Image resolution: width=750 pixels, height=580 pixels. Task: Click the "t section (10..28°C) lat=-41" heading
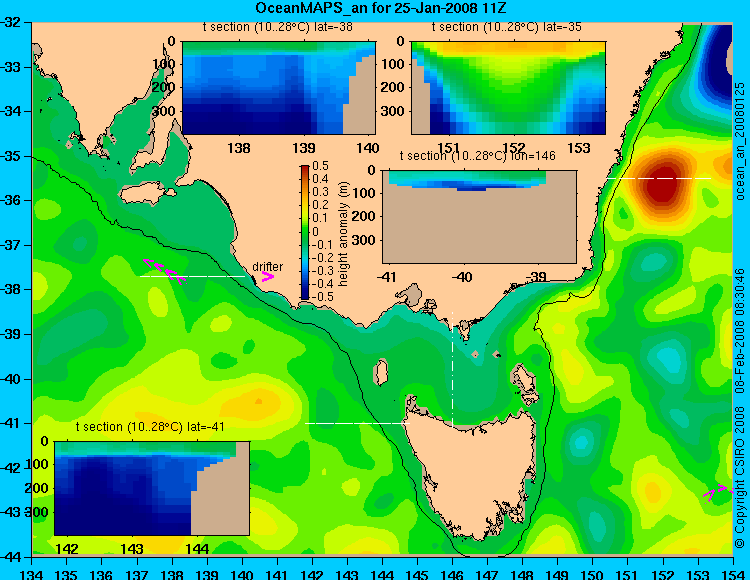[x=150, y=427]
